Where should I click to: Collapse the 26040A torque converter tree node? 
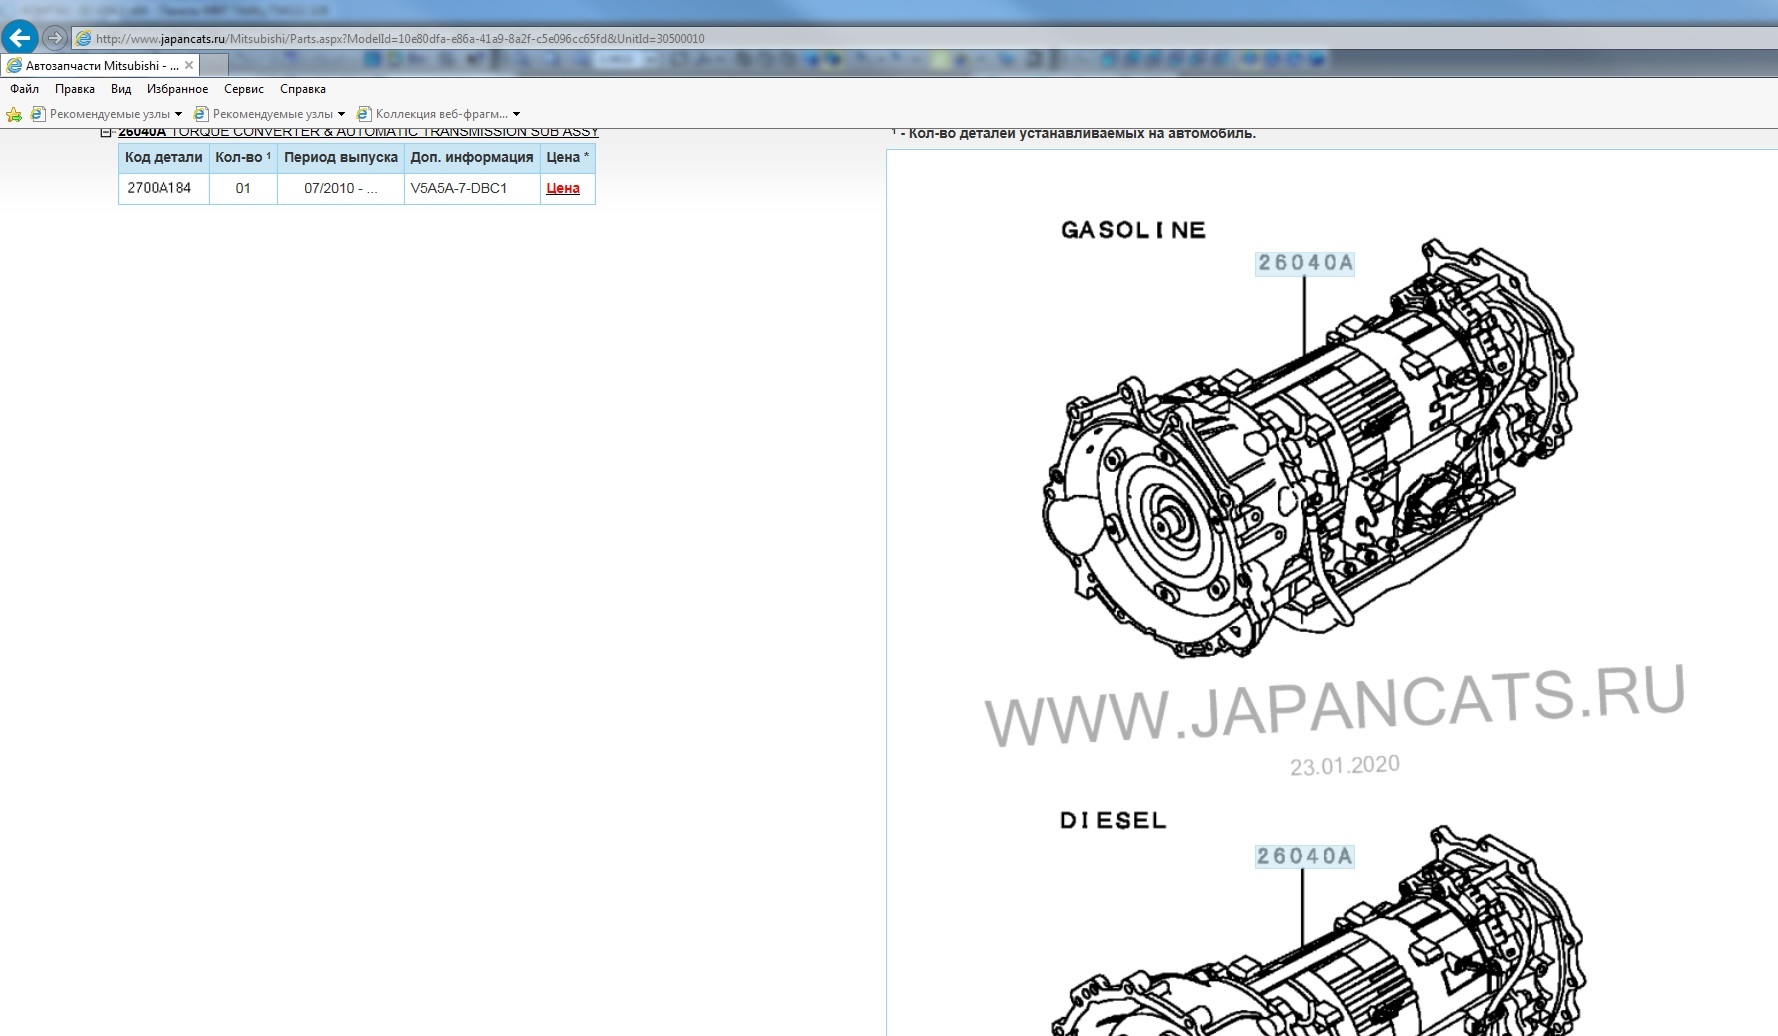(106, 132)
